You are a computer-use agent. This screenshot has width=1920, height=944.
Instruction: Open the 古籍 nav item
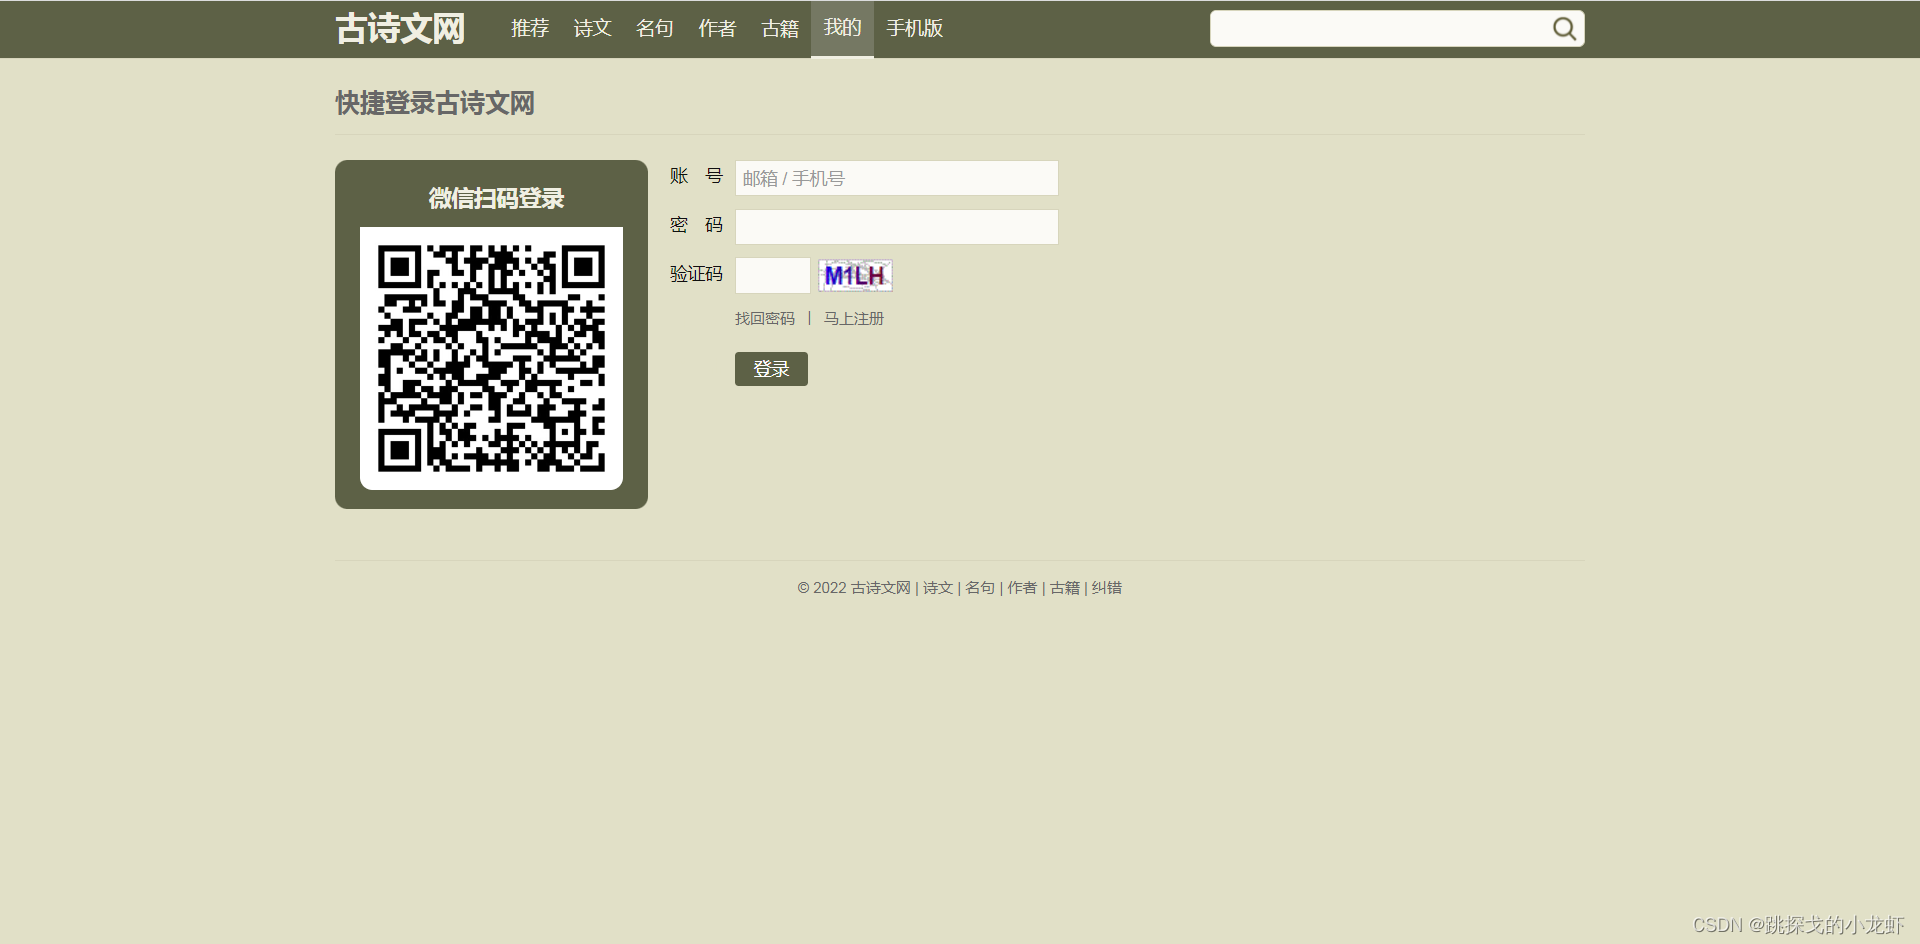coord(780,29)
